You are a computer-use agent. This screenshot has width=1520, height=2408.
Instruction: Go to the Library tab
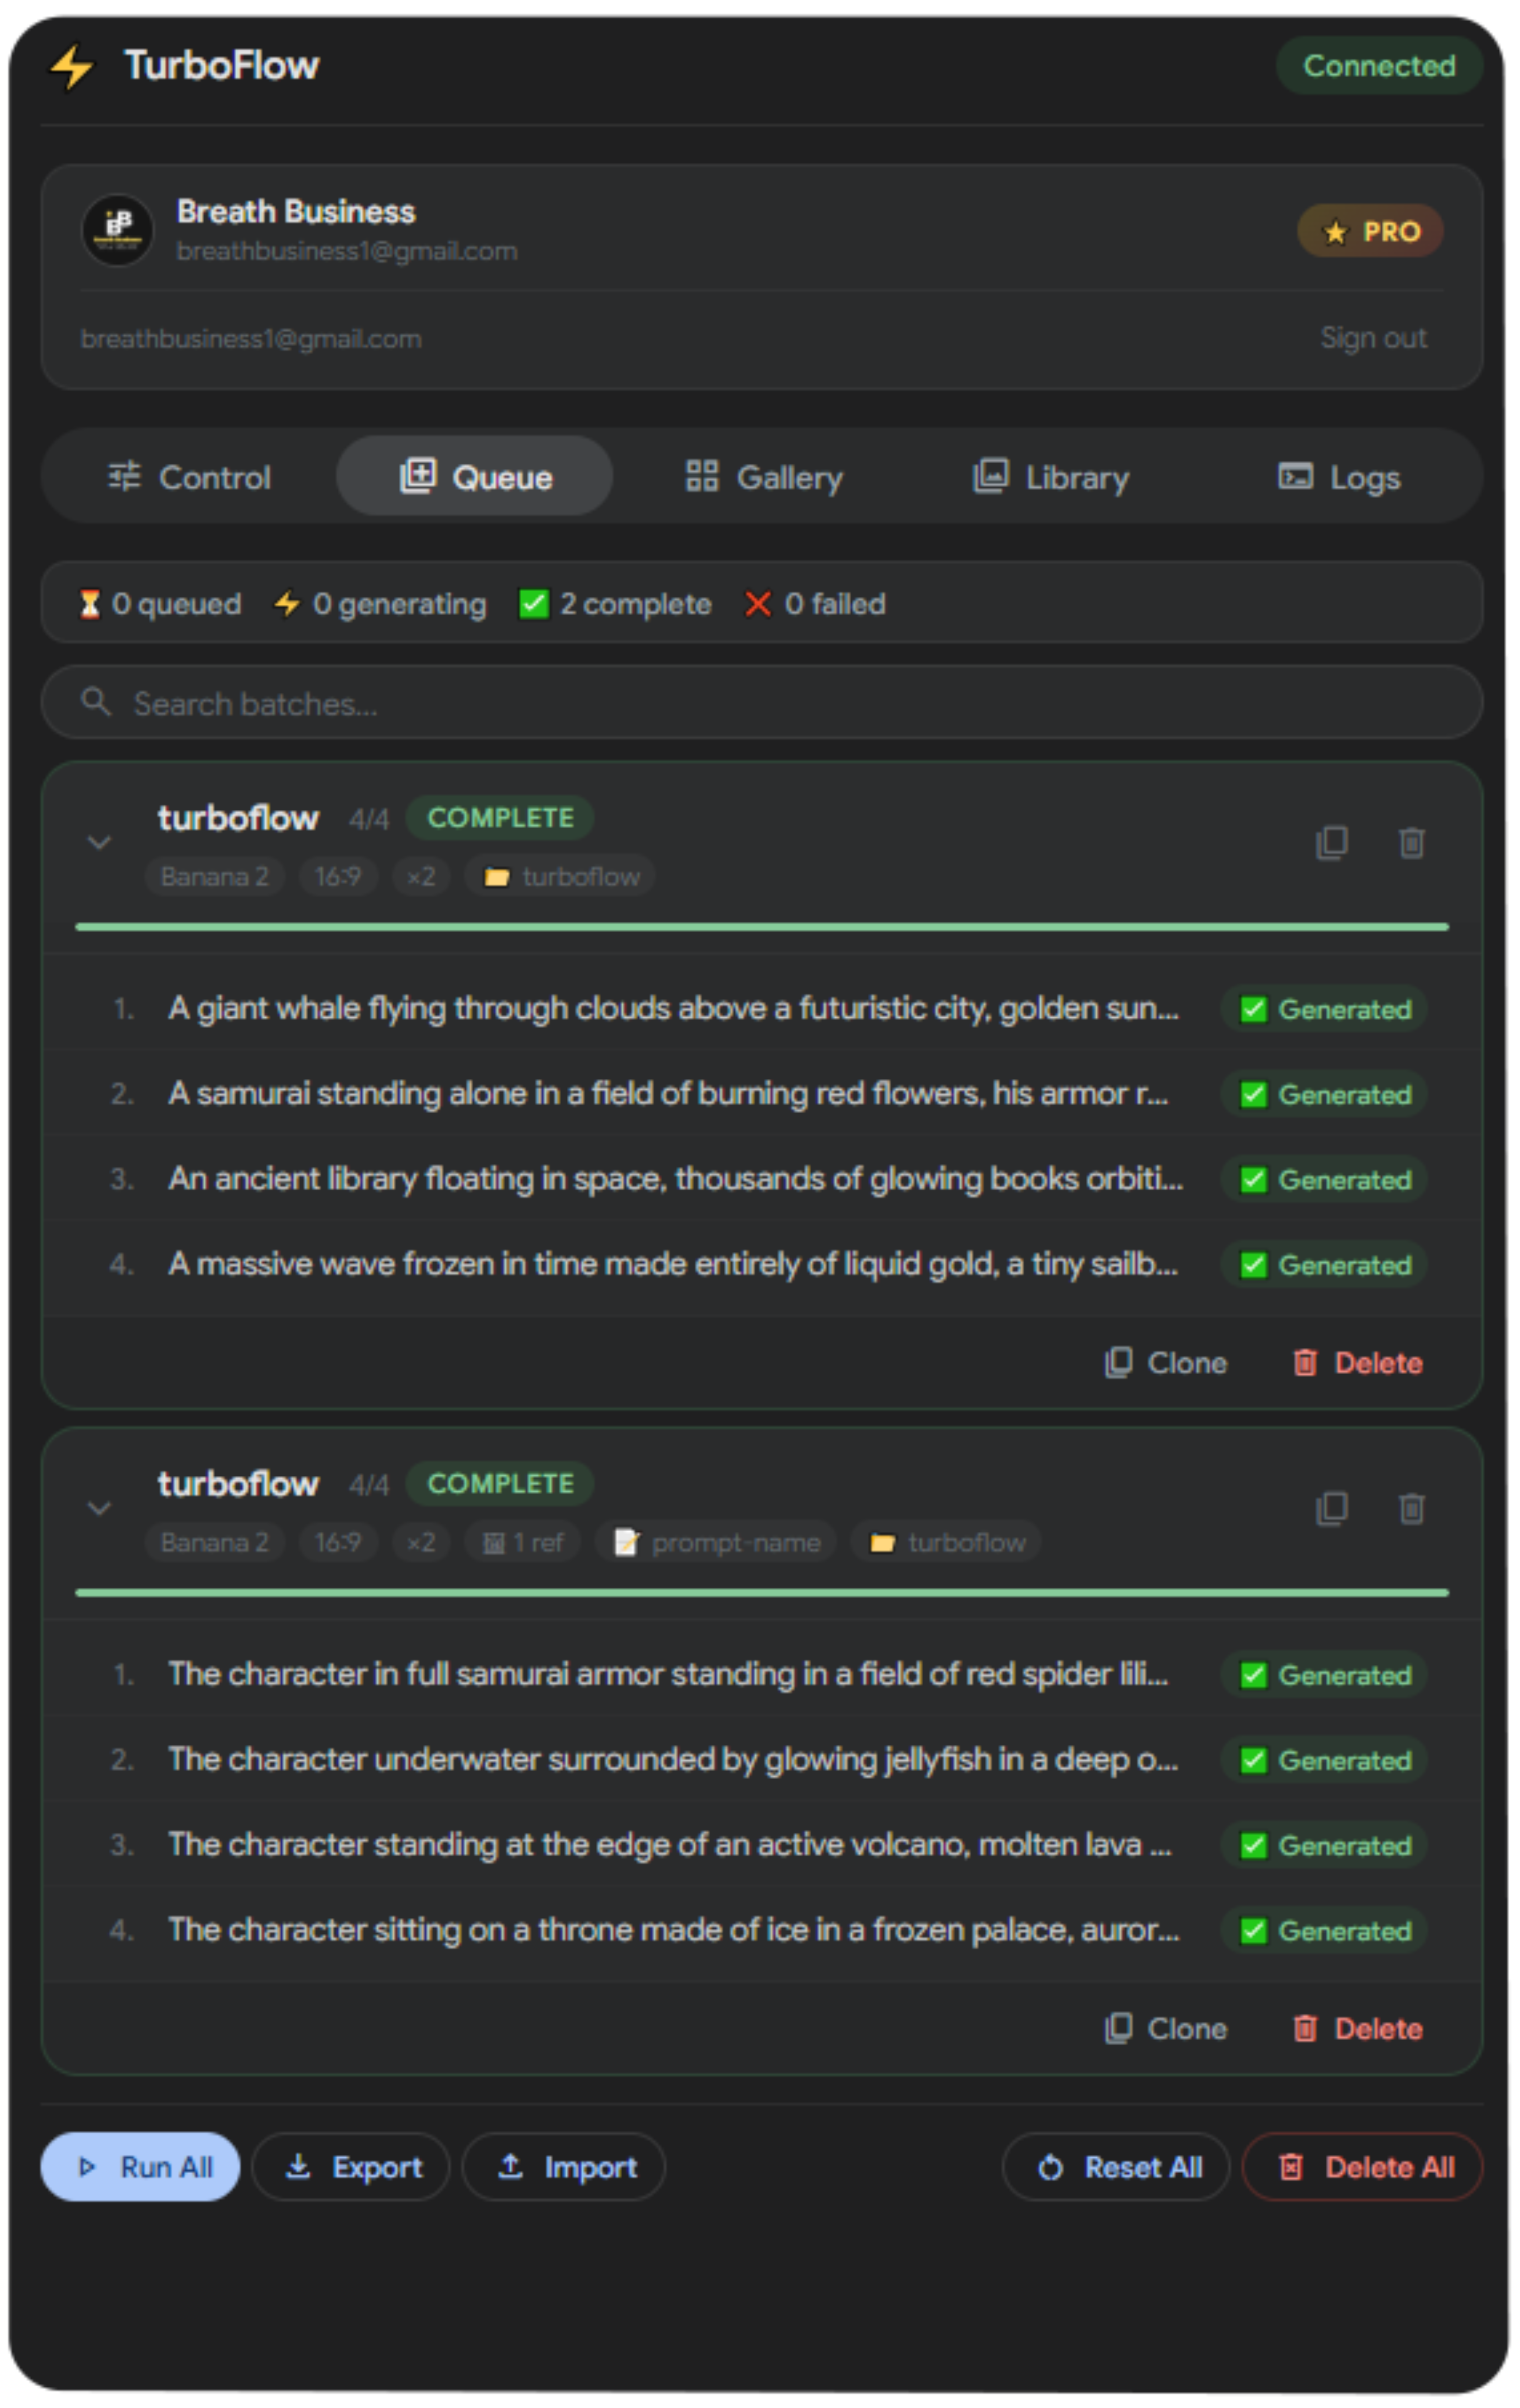[x=1051, y=477]
